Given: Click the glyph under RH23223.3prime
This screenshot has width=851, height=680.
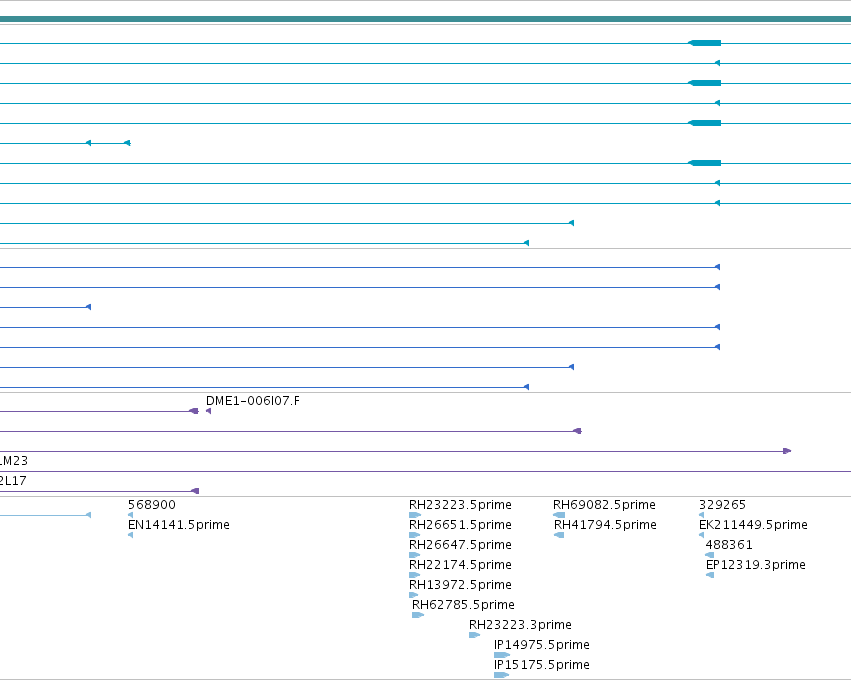Looking at the screenshot, I should pyautogui.click(x=475, y=635).
